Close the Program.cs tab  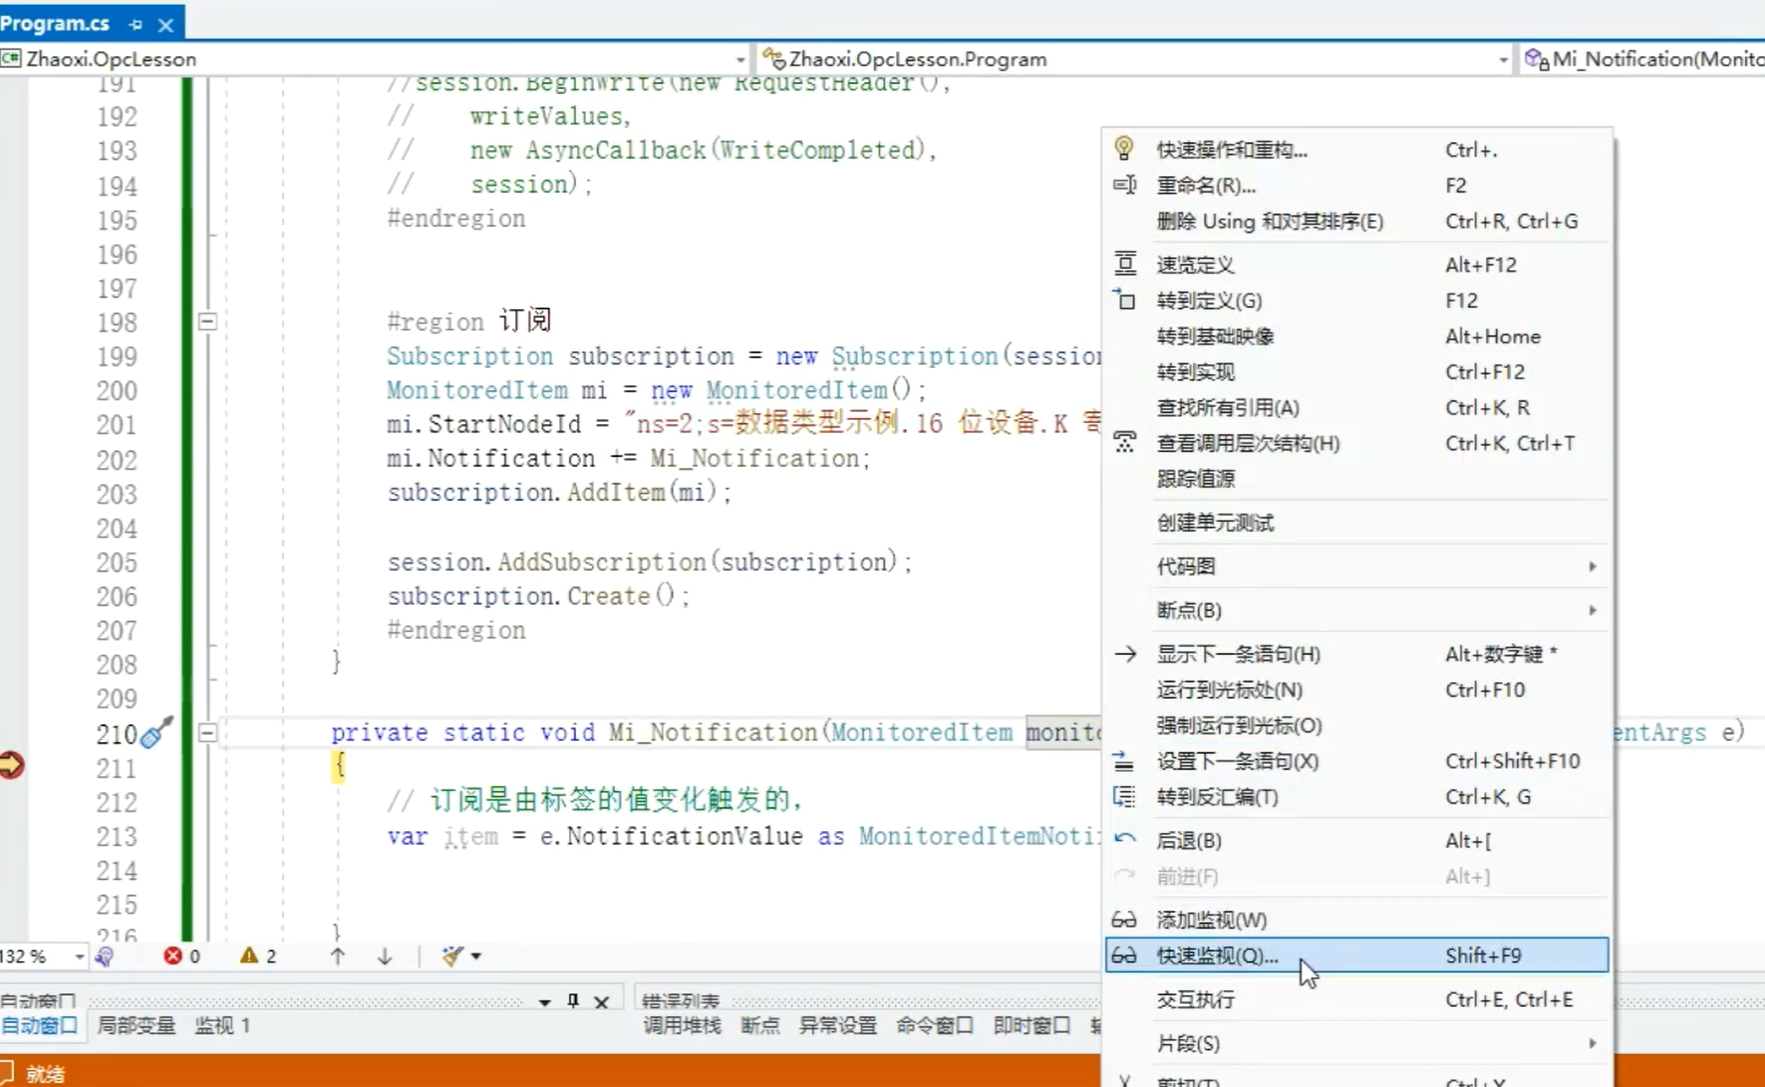point(166,23)
